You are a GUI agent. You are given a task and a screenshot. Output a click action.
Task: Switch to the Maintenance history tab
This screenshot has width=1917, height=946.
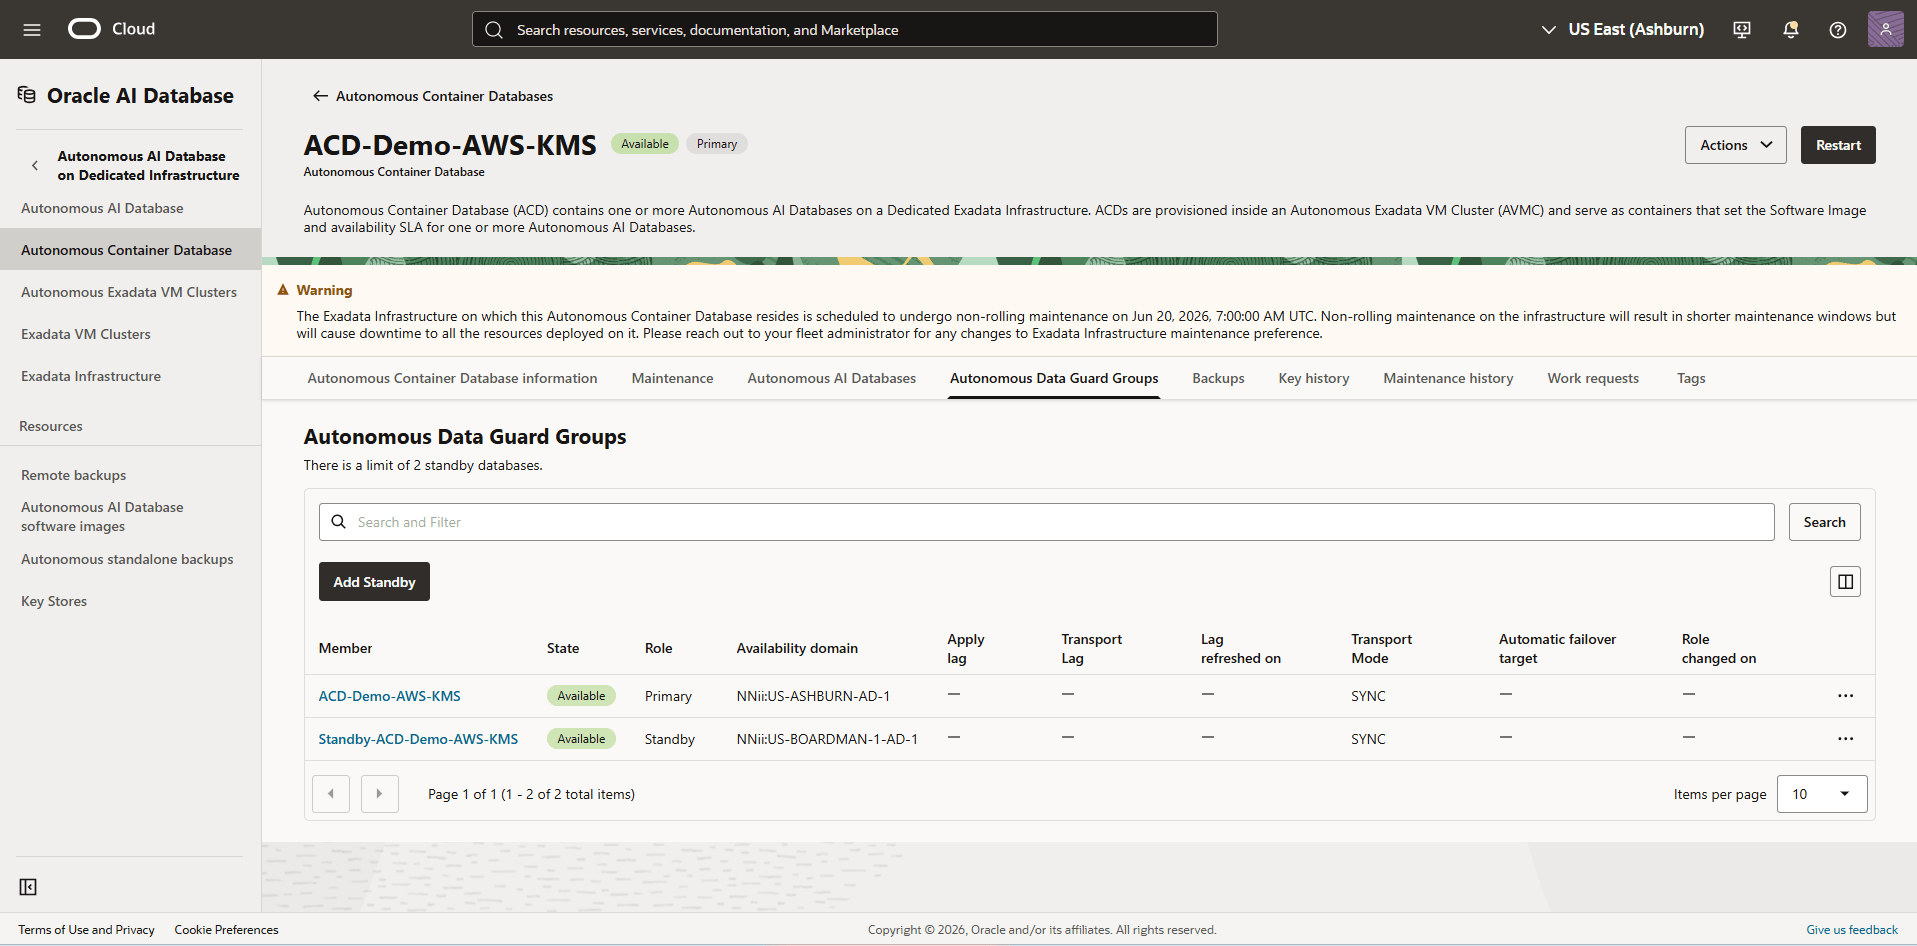1448,378
